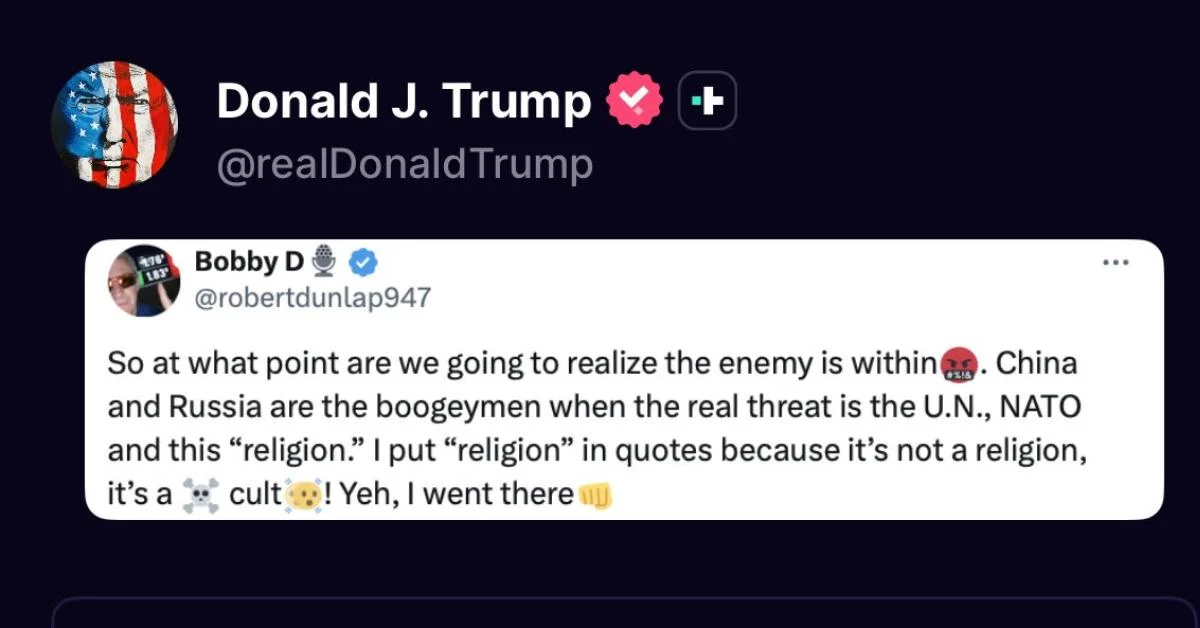Click the fist emoji after the tweet's last word
1200x628 pixels.
tap(596, 494)
